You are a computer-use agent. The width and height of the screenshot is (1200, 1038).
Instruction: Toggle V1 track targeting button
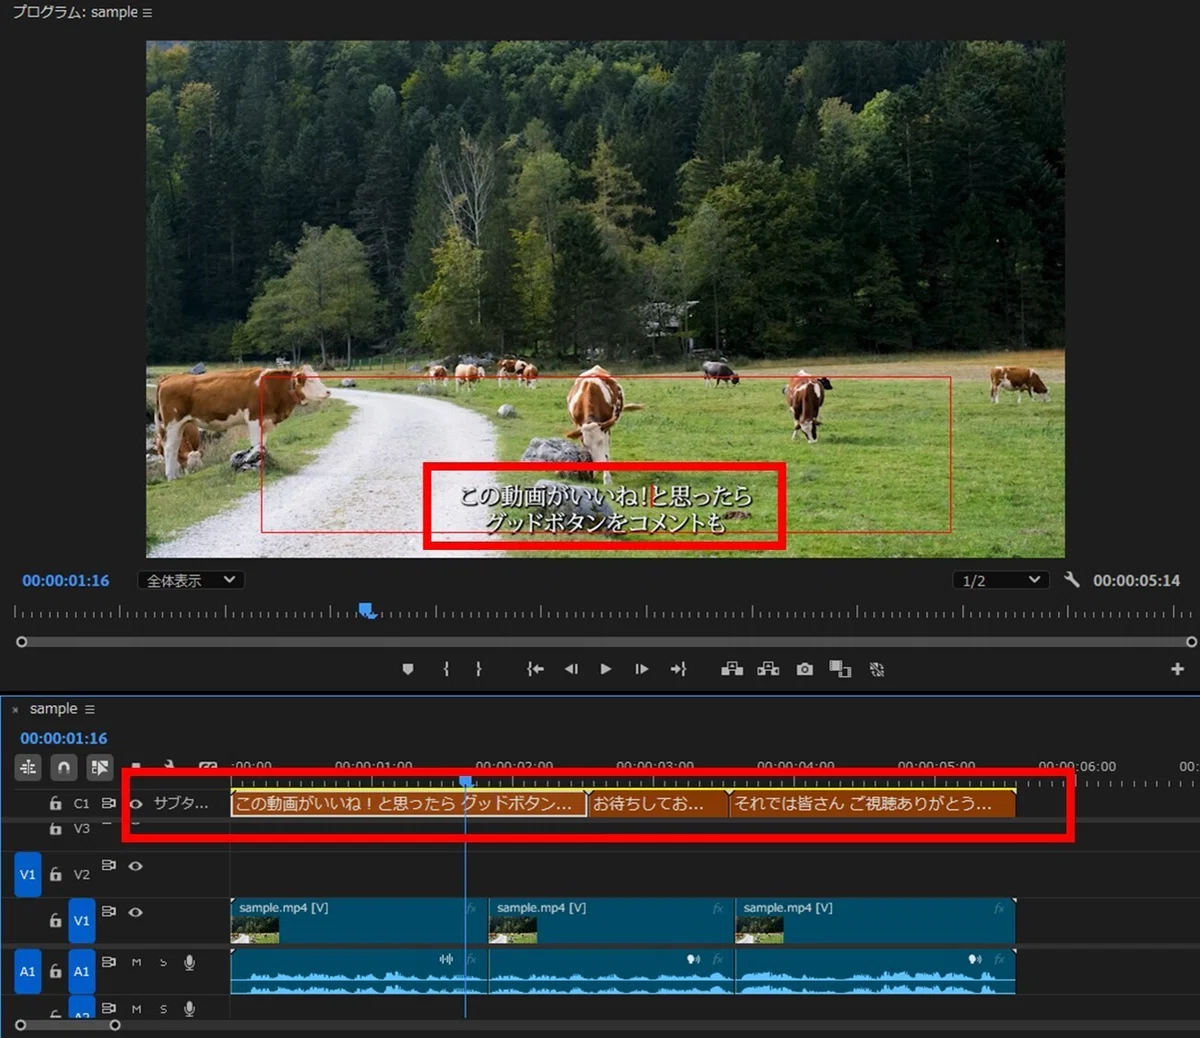[82, 920]
